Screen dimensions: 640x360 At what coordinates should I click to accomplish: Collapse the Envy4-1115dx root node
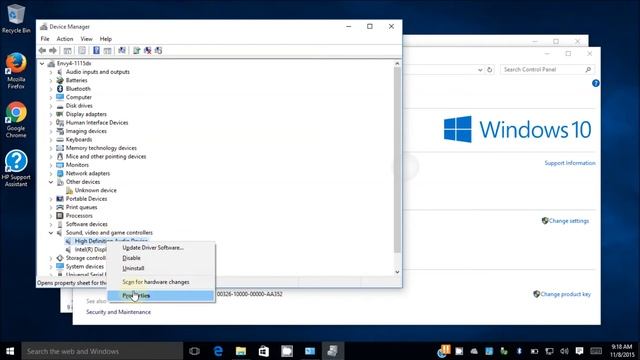(42, 64)
